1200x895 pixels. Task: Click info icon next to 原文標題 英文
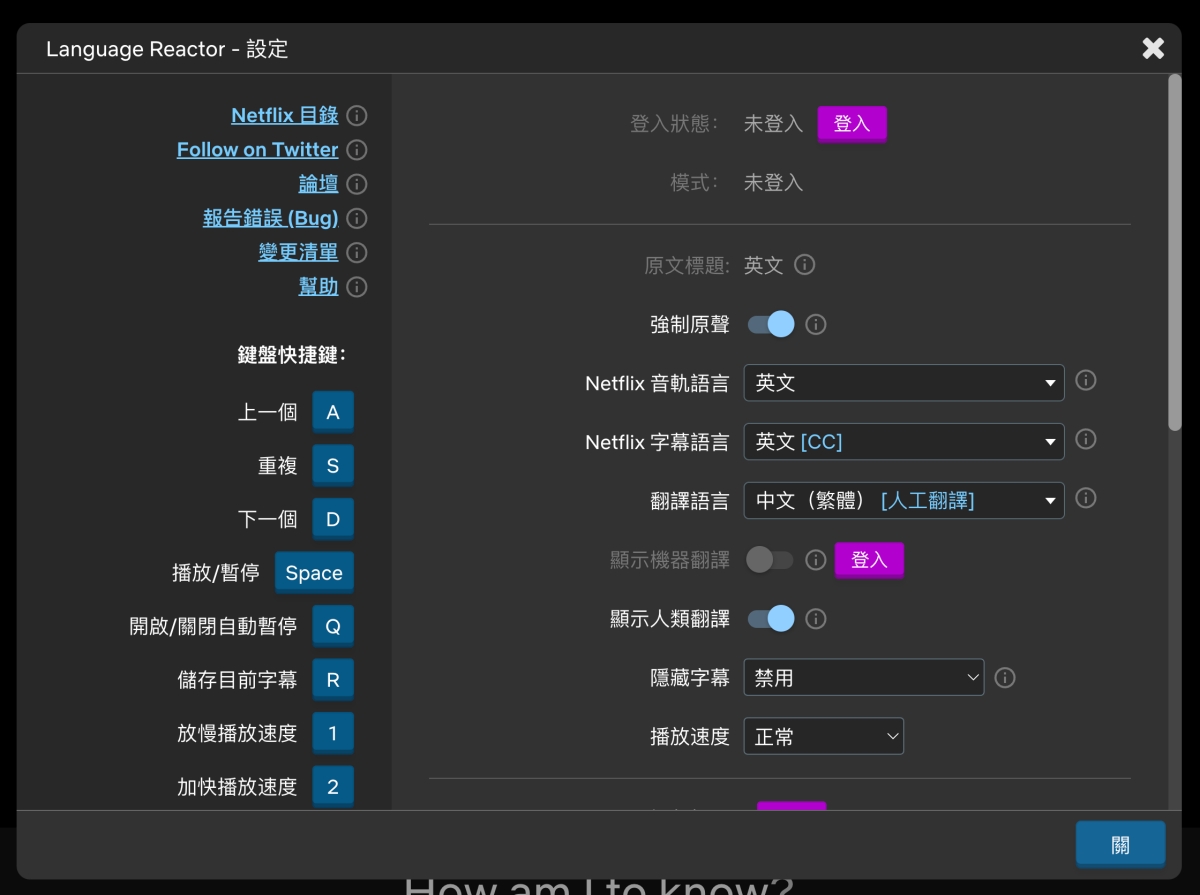pos(804,265)
